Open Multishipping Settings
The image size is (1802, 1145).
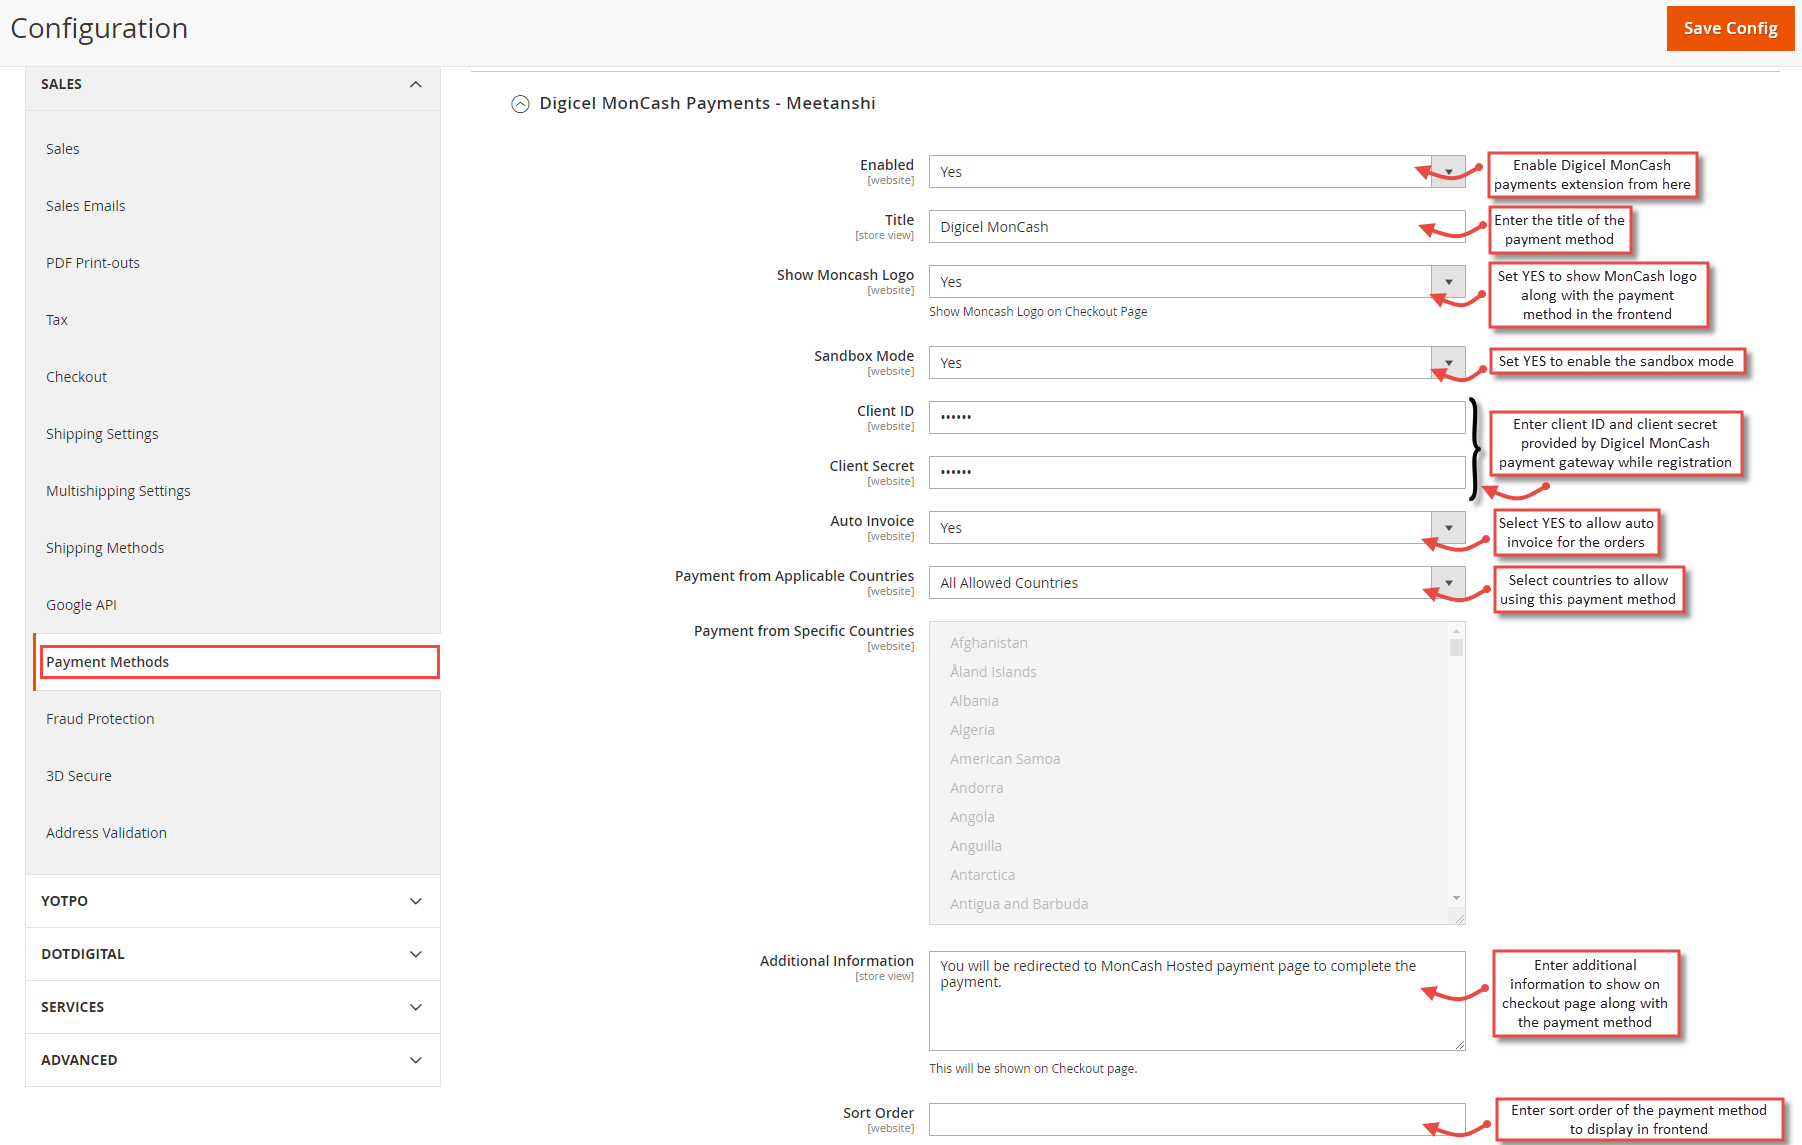(118, 491)
